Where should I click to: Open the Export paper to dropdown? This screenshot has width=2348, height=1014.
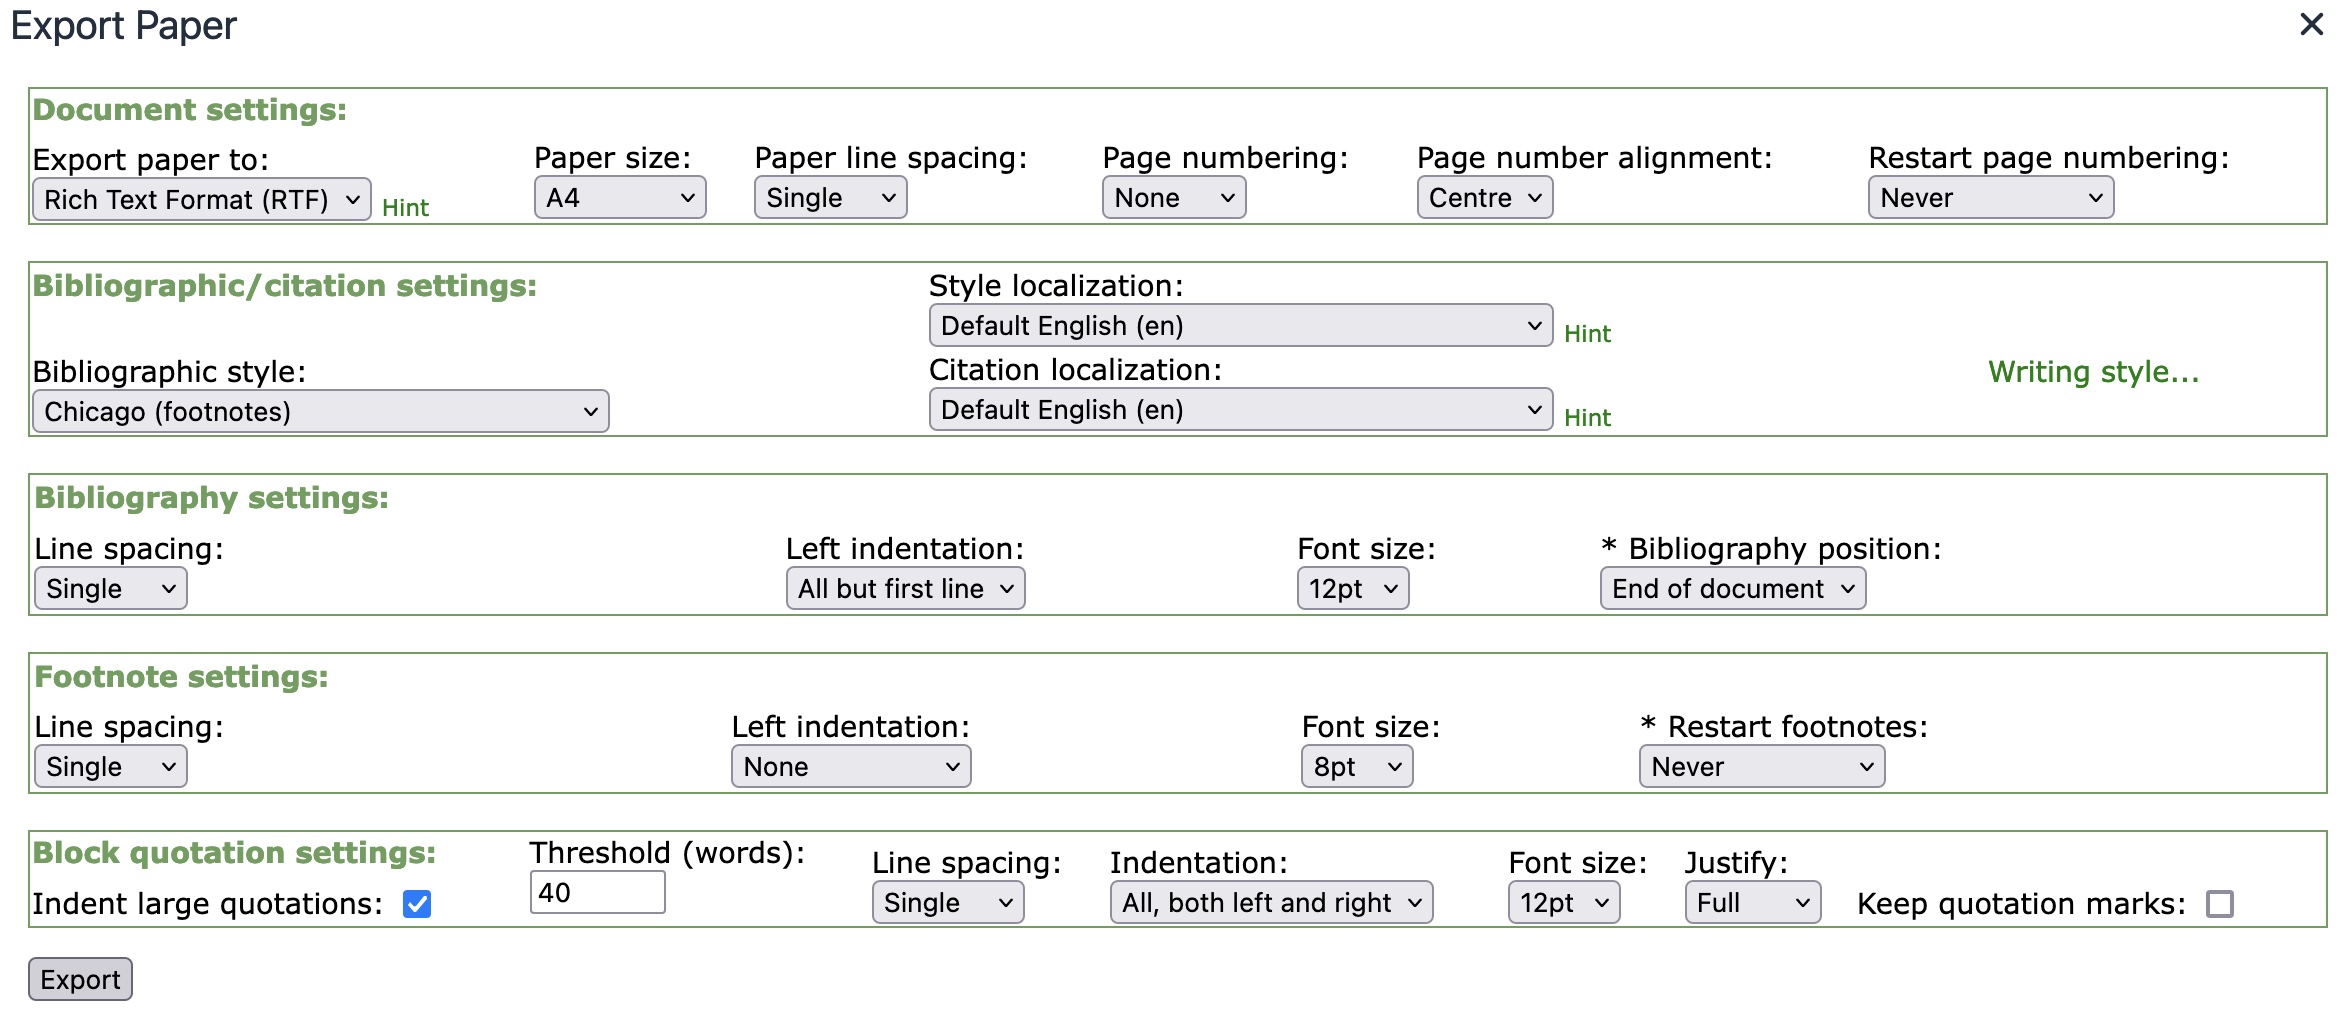pyautogui.click(x=200, y=199)
